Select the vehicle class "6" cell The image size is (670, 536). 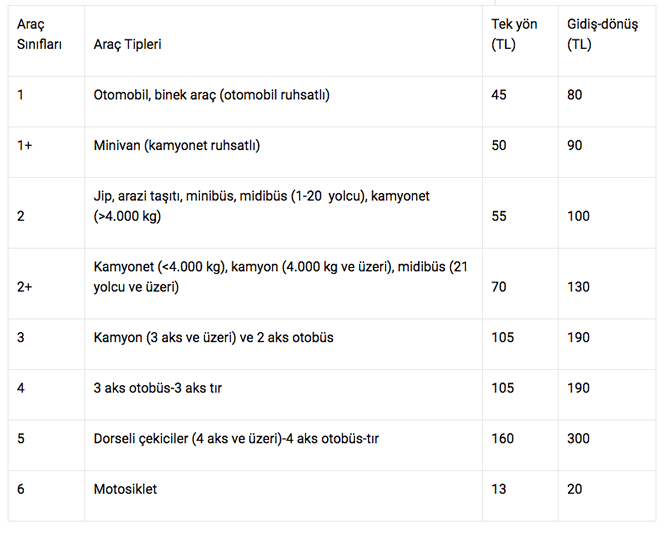21,490
